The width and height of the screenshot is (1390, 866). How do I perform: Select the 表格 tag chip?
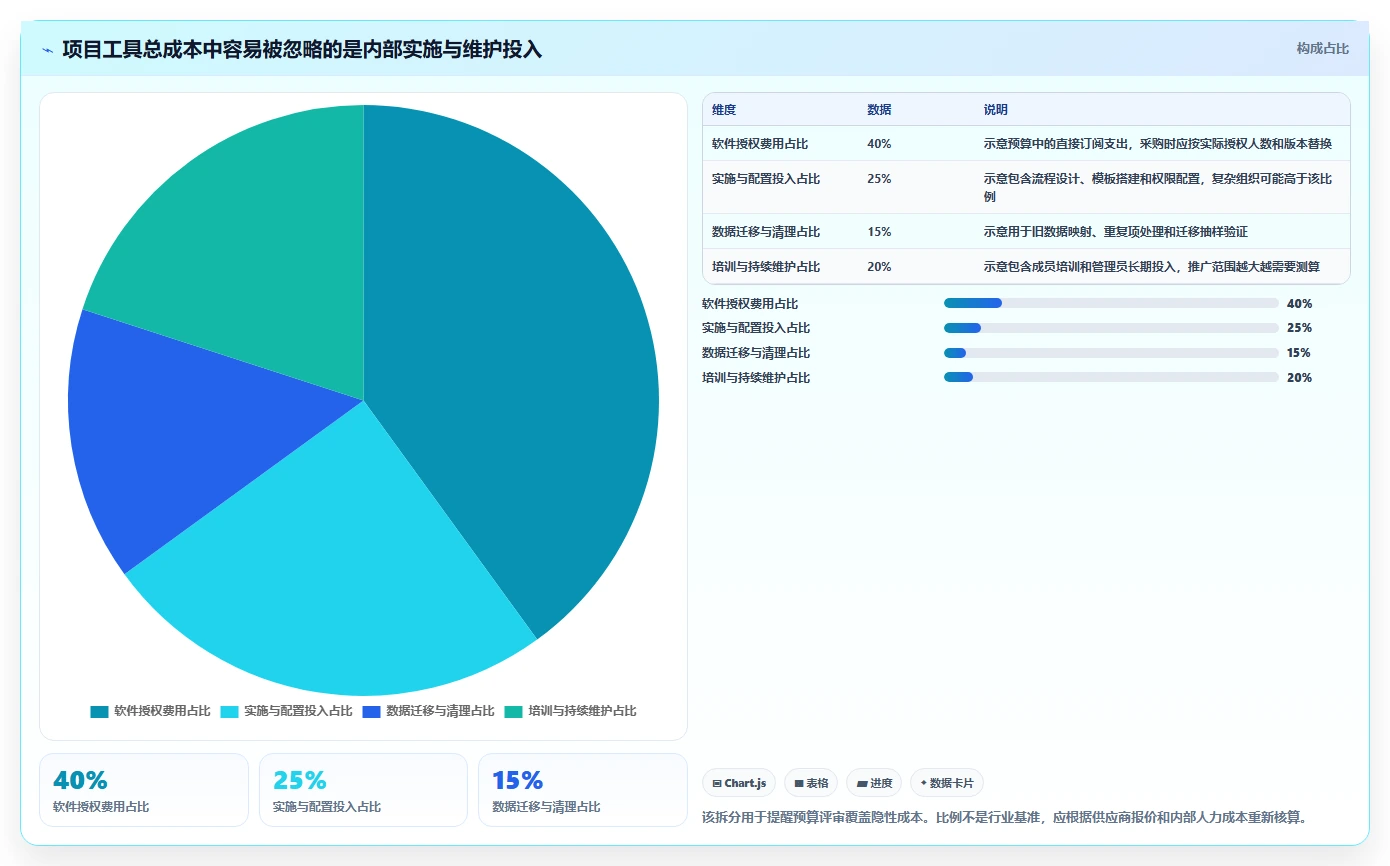(x=811, y=783)
